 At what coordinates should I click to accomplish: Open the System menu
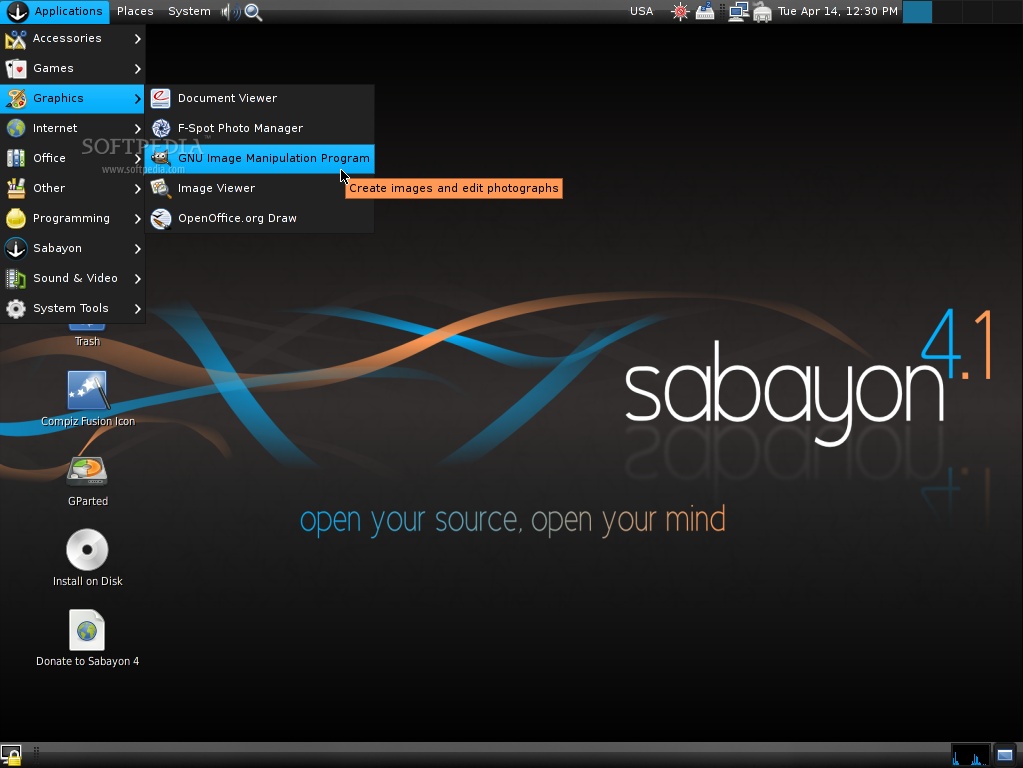pyautogui.click(x=189, y=11)
